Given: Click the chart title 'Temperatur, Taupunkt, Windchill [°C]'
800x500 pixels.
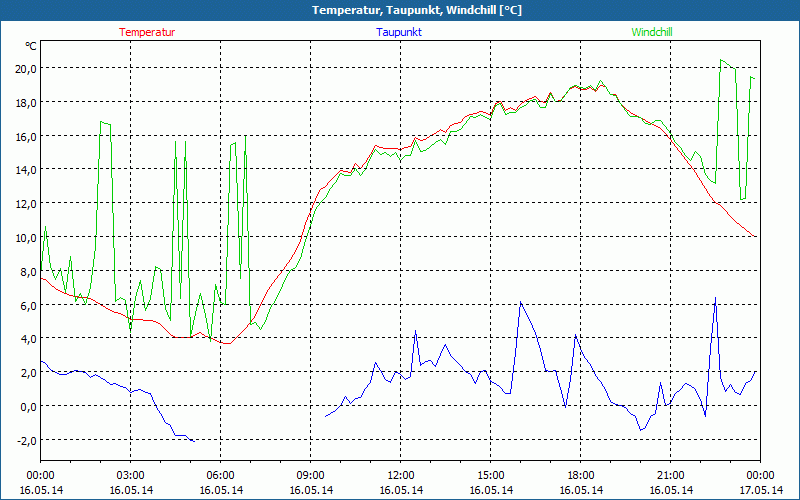Looking at the screenshot, I should [417, 10].
